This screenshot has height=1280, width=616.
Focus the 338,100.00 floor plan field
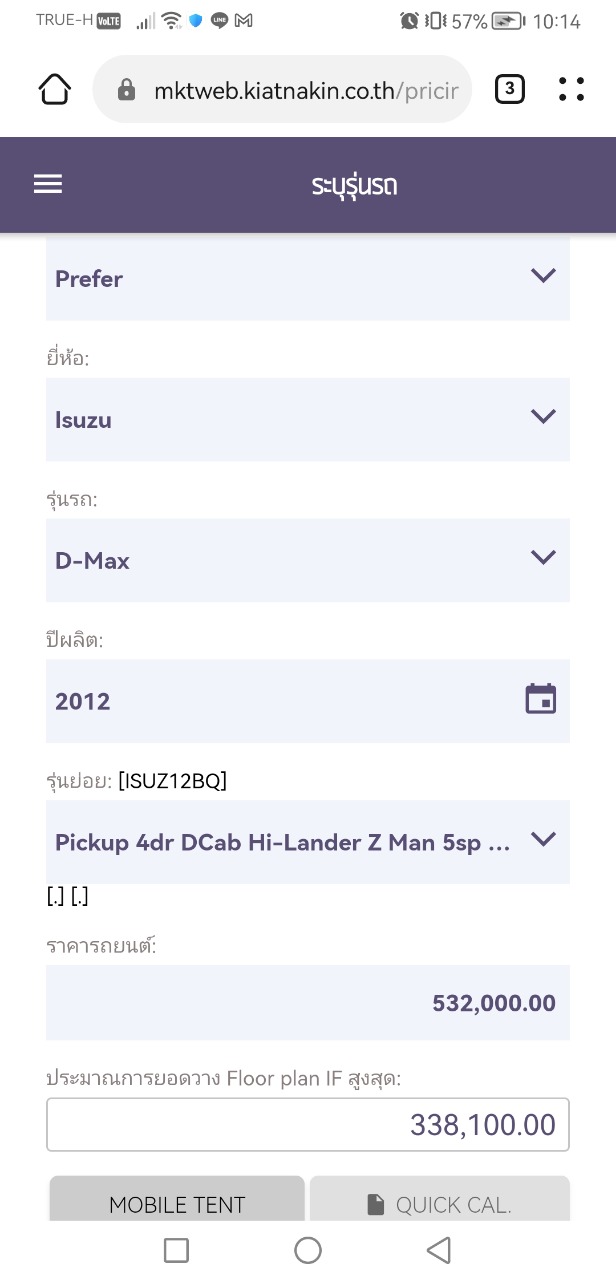(x=307, y=1125)
